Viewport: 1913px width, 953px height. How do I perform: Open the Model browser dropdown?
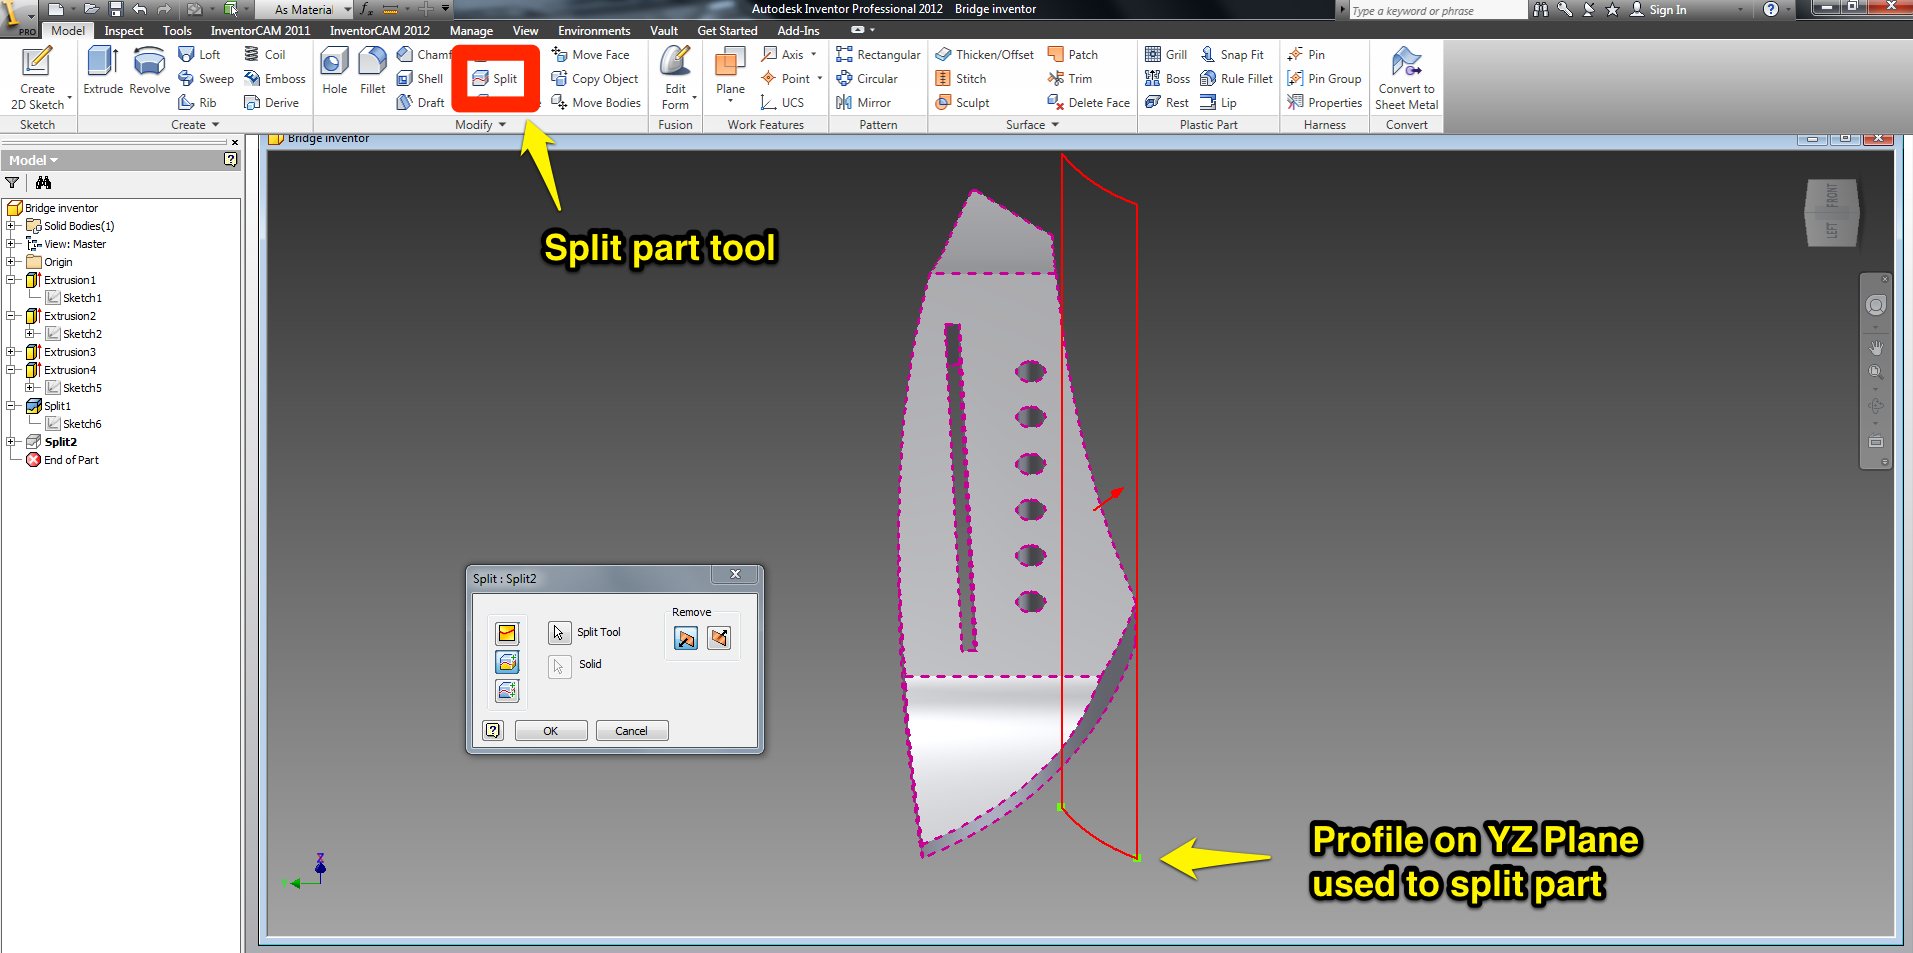point(33,160)
